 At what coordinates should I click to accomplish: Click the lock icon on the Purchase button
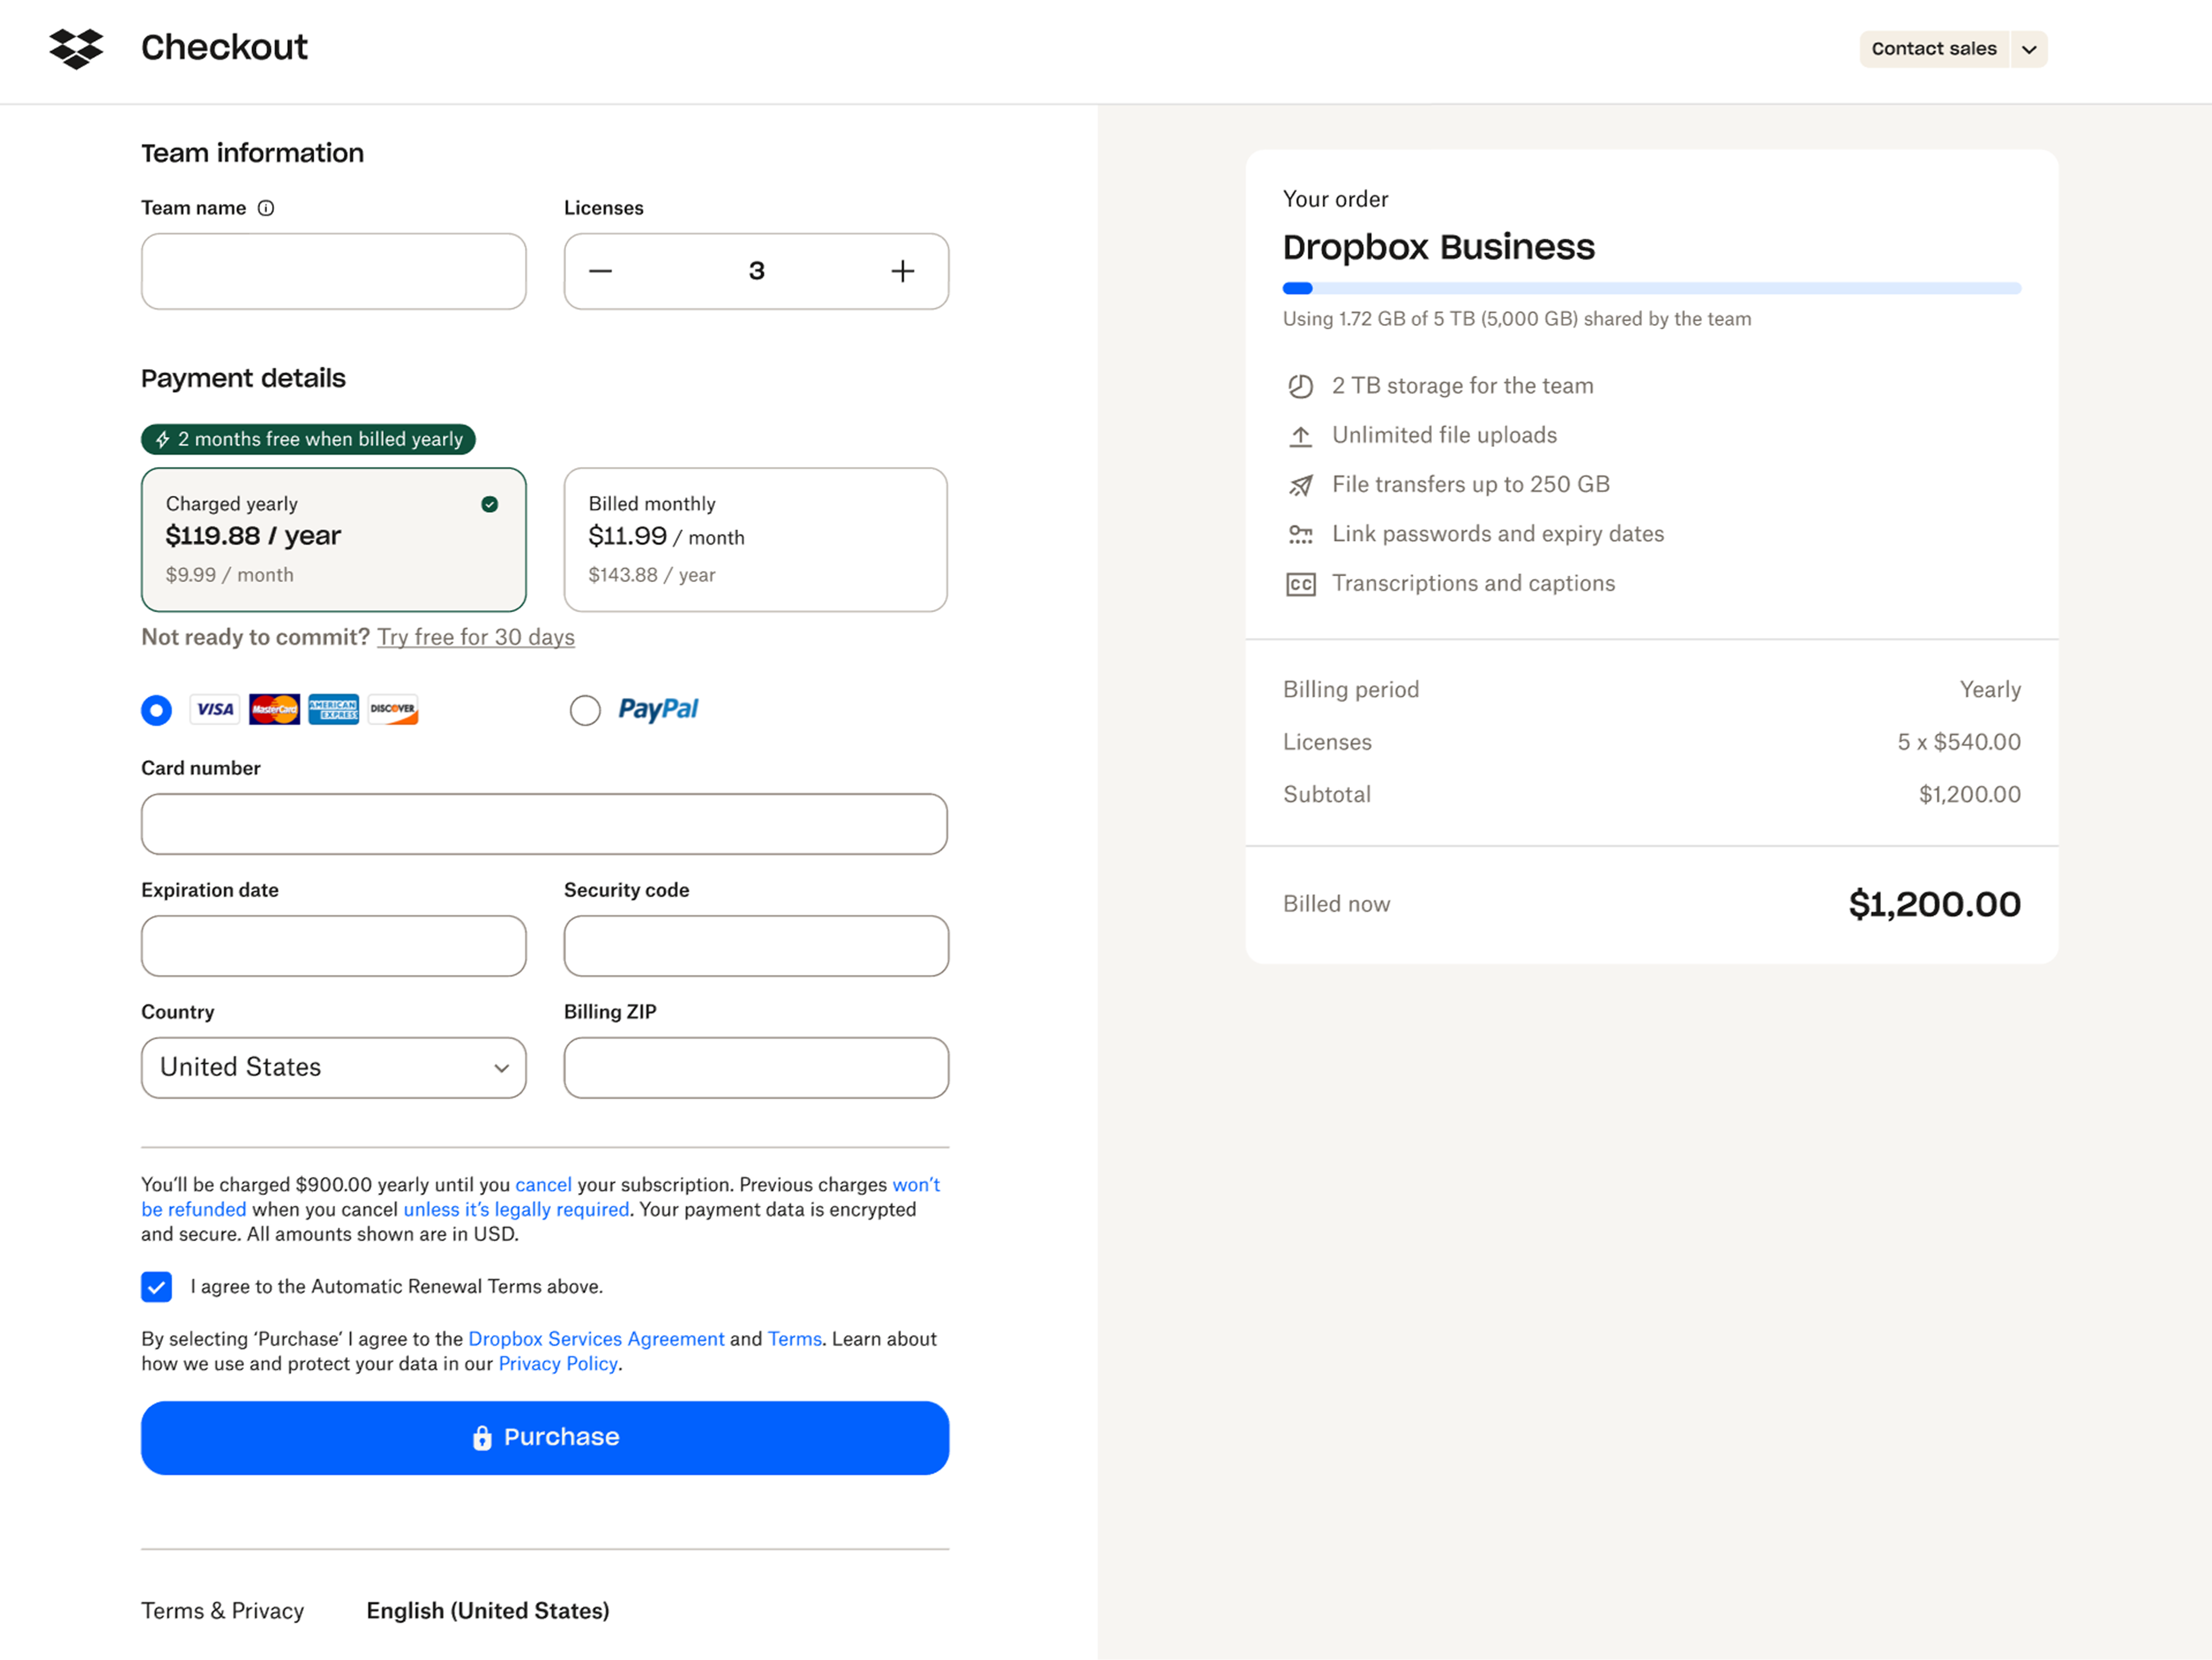click(482, 1437)
